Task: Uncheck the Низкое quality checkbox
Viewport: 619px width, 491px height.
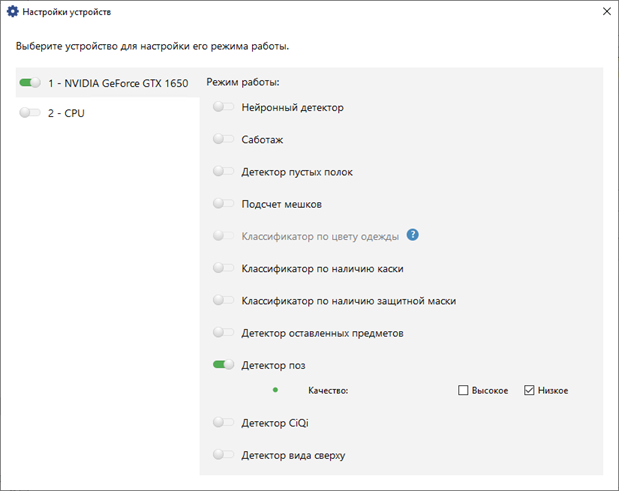Action: (x=530, y=390)
